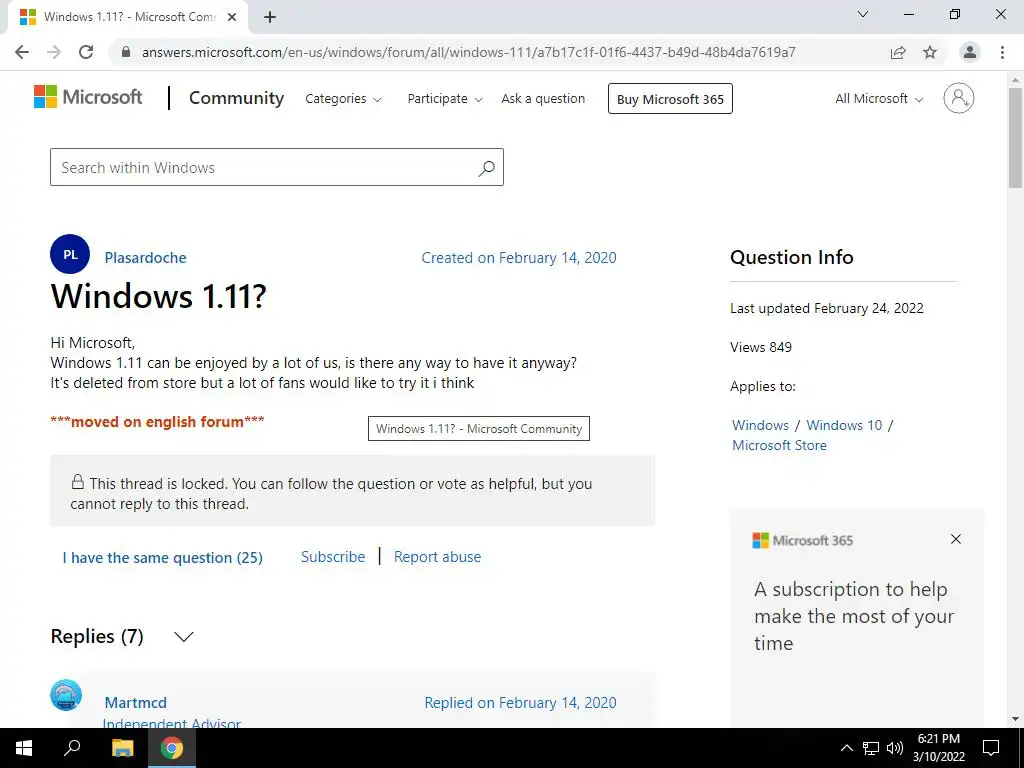Collapse the Replies (7) chevron
Screen dimensions: 1024x768
[184, 636]
